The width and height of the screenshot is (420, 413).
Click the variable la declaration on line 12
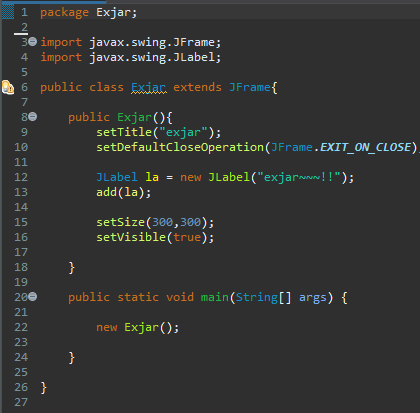tap(152, 177)
